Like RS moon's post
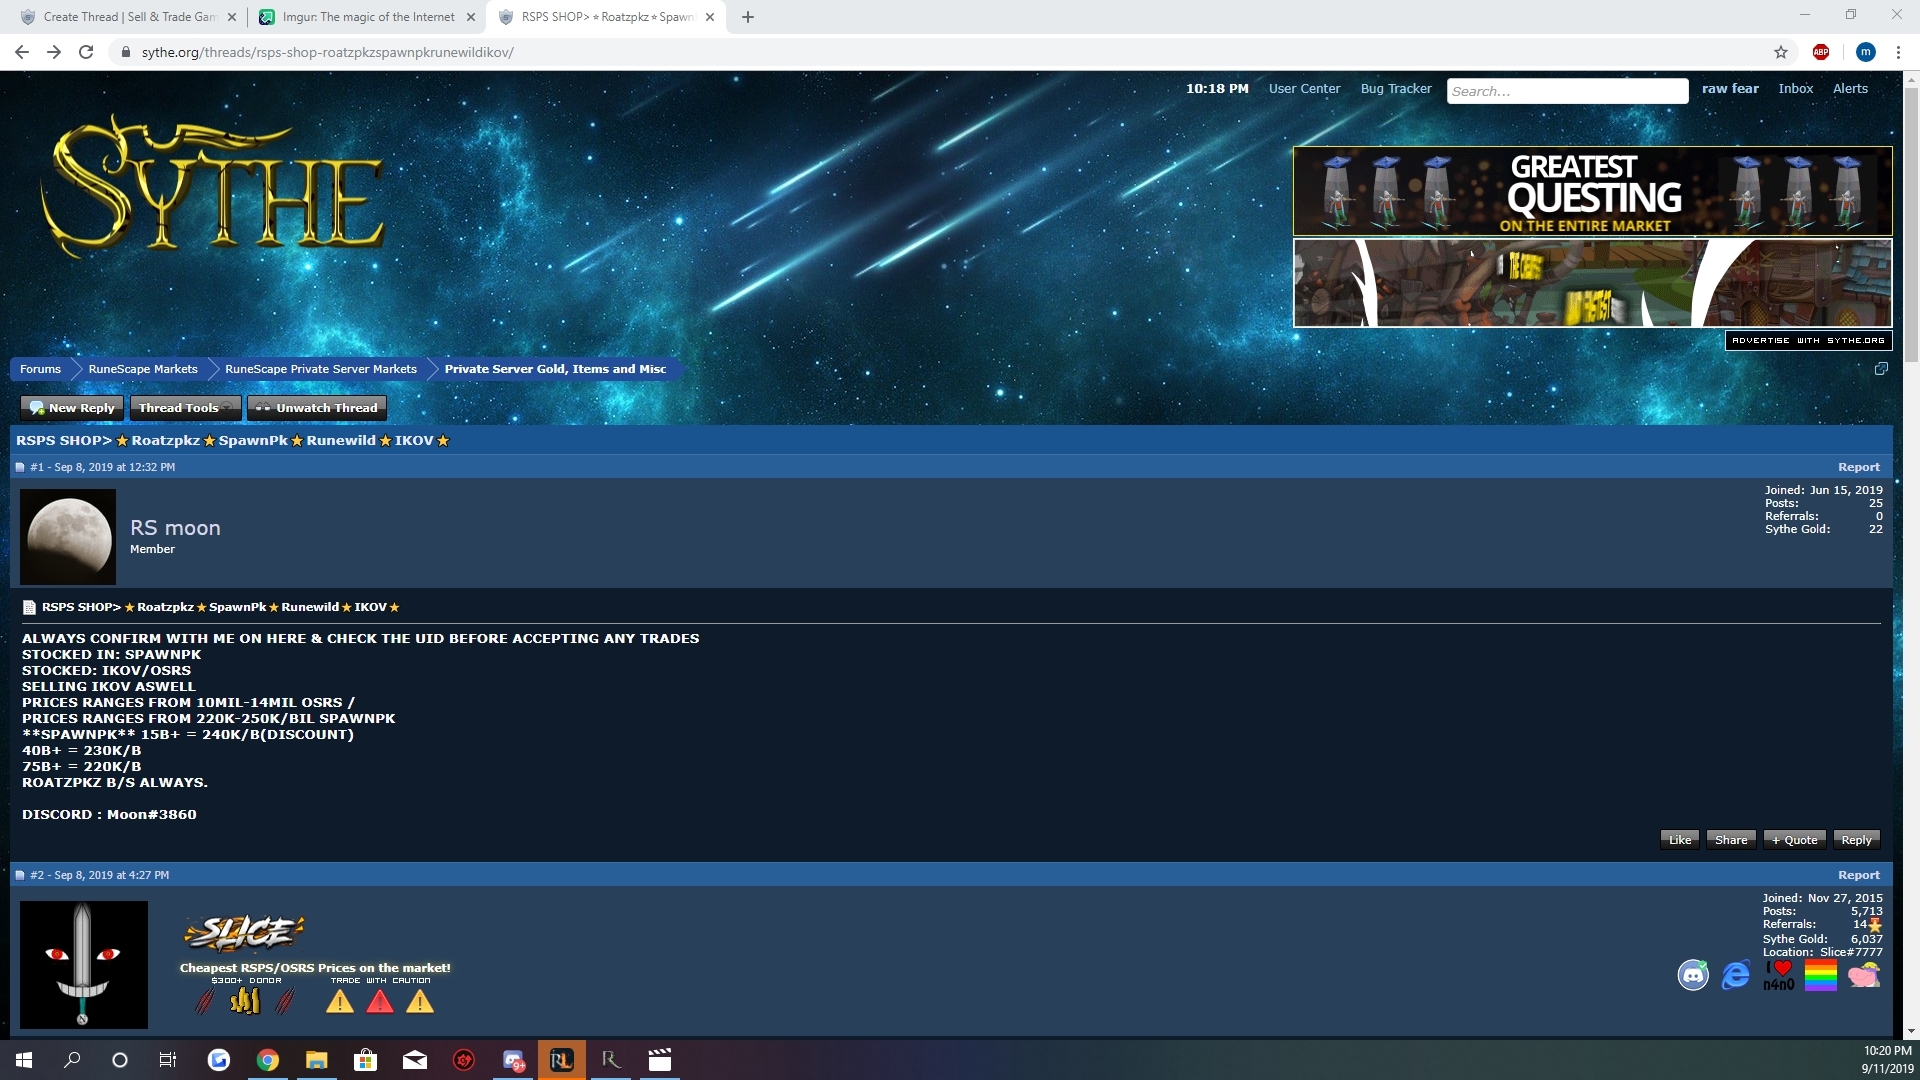The width and height of the screenshot is (1920, 1080). (x=1679, y=840)
